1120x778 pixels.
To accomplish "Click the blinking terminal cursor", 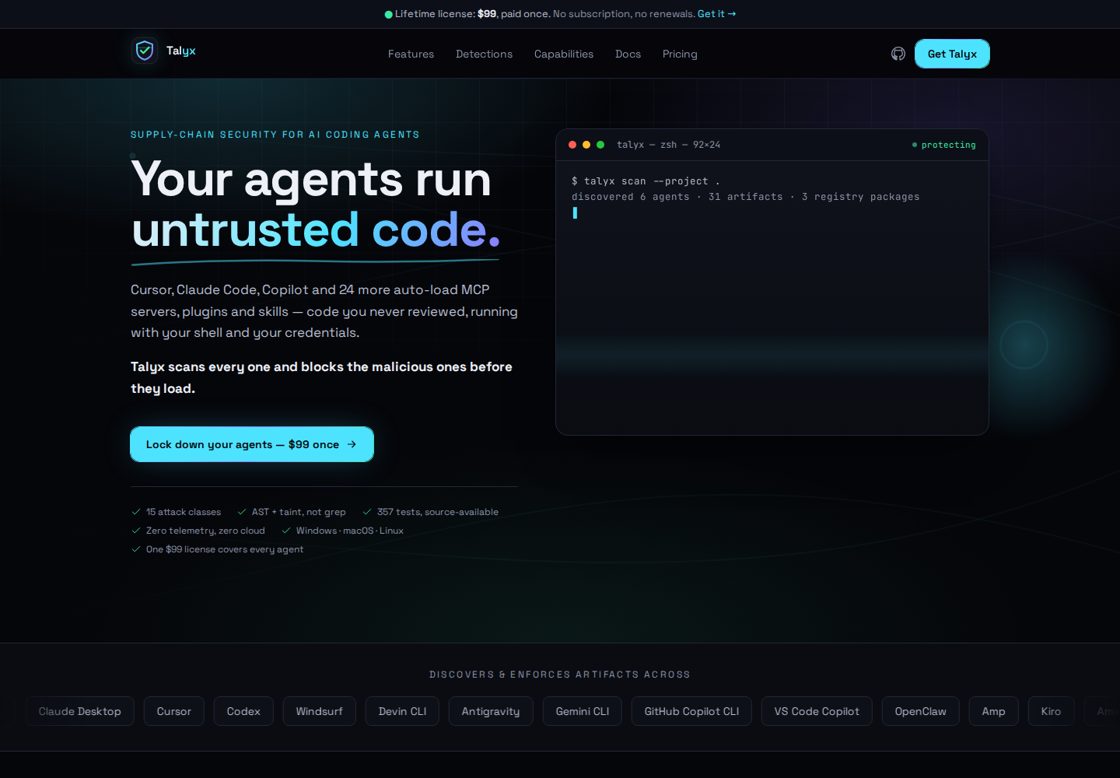I will pyautogui.click(x=575, y=213).
